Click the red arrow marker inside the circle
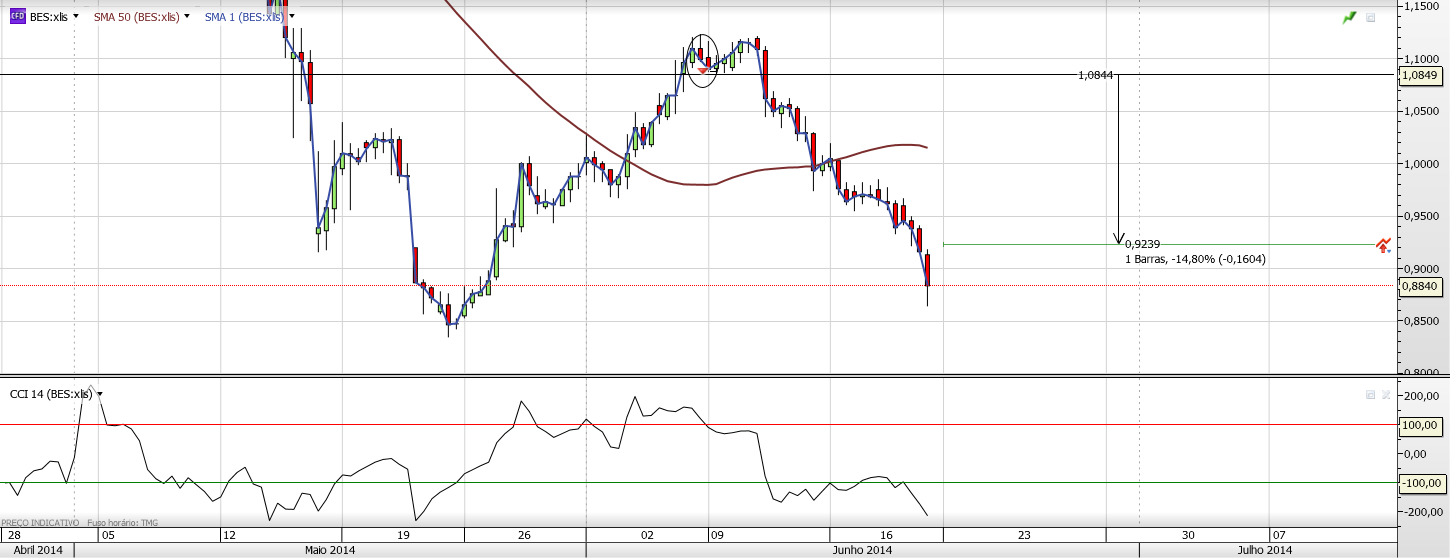Screen dimensions: 1450x558 pos(703,70)
